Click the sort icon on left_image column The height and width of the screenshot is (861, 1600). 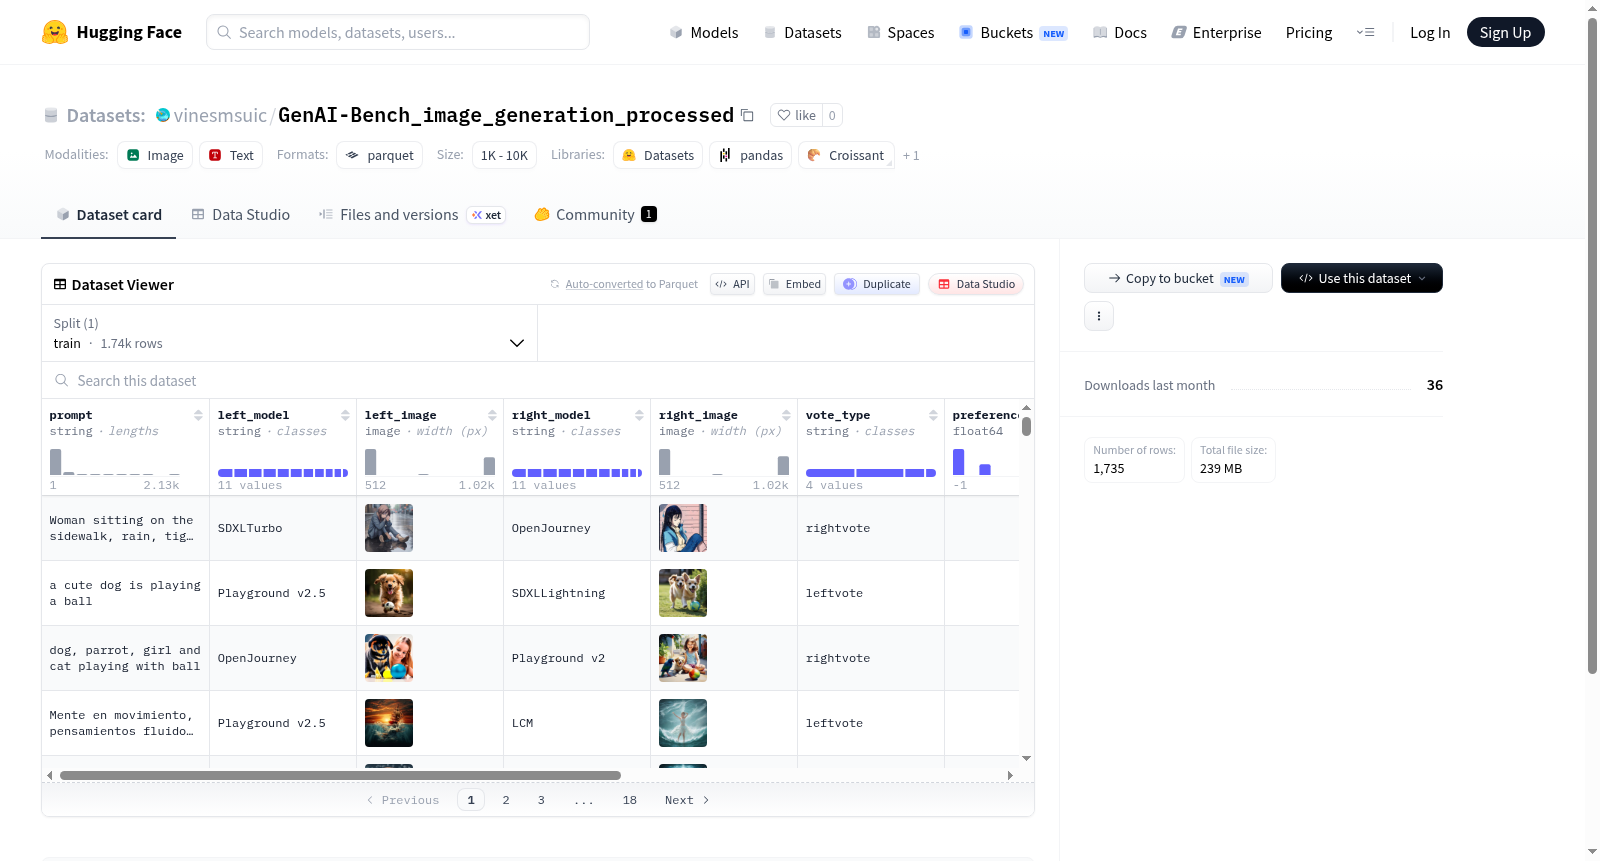492,415
